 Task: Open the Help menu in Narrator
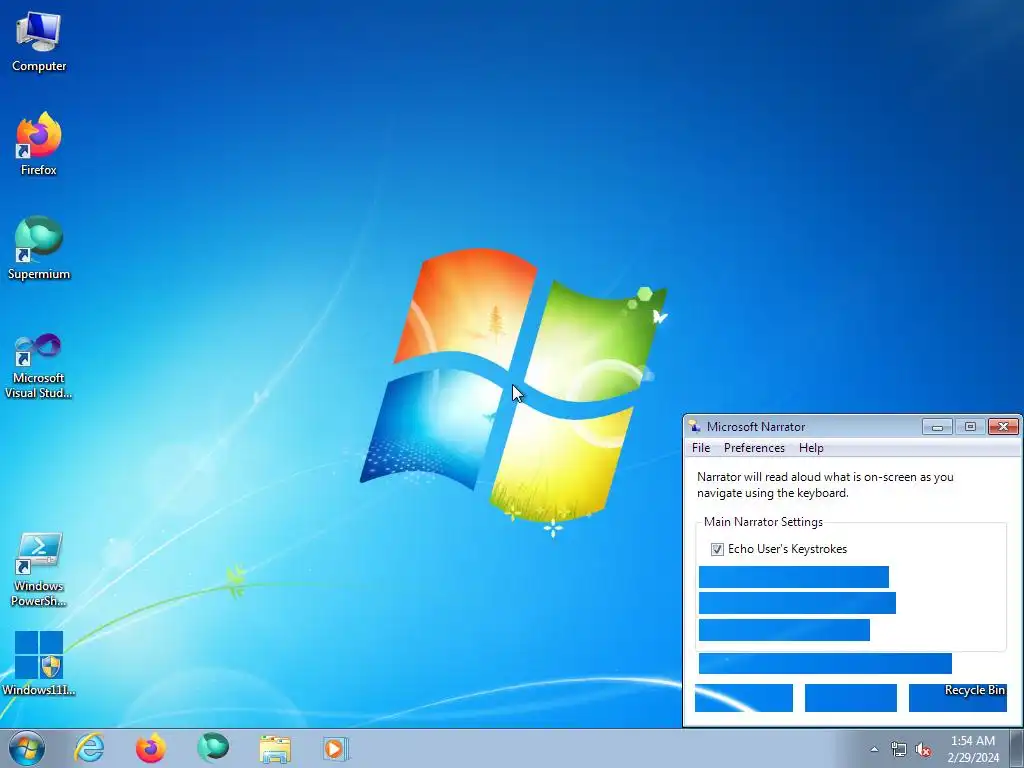(811, 448)
